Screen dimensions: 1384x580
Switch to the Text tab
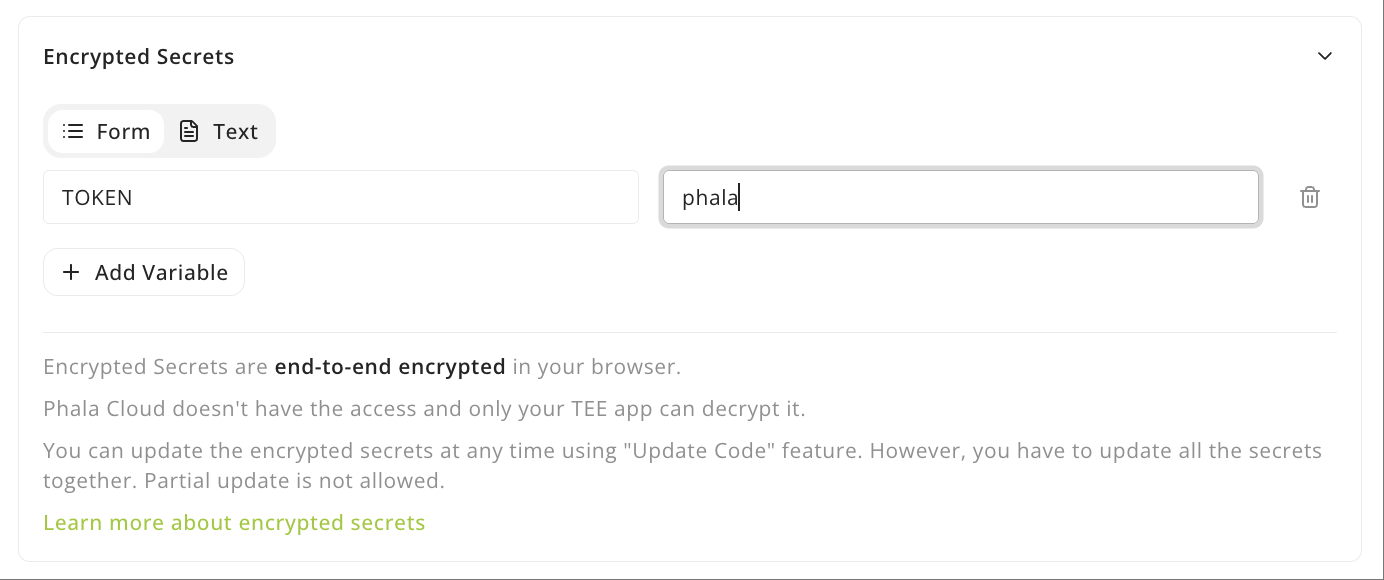pyautogui.click(x=218, y=131)
